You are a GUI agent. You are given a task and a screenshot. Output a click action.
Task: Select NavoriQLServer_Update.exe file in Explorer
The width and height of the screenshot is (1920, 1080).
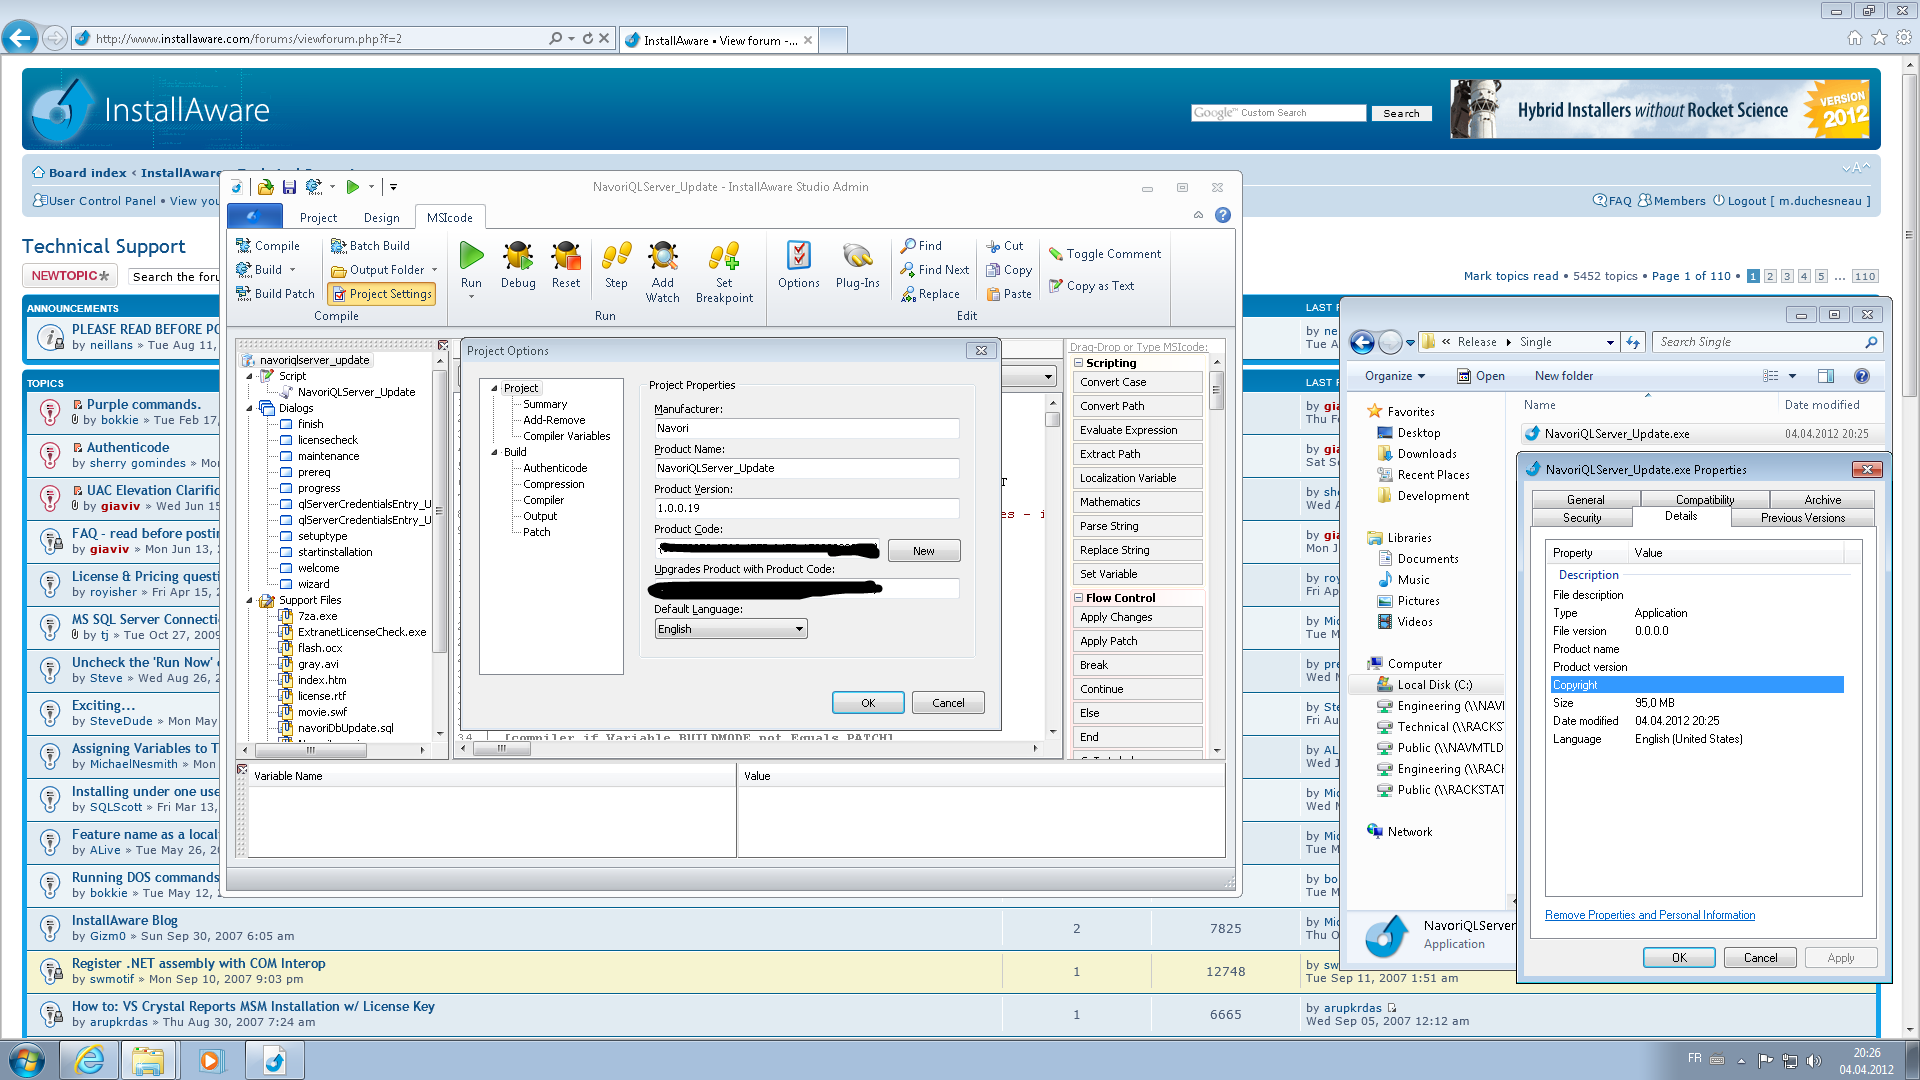click(1616, 434)
